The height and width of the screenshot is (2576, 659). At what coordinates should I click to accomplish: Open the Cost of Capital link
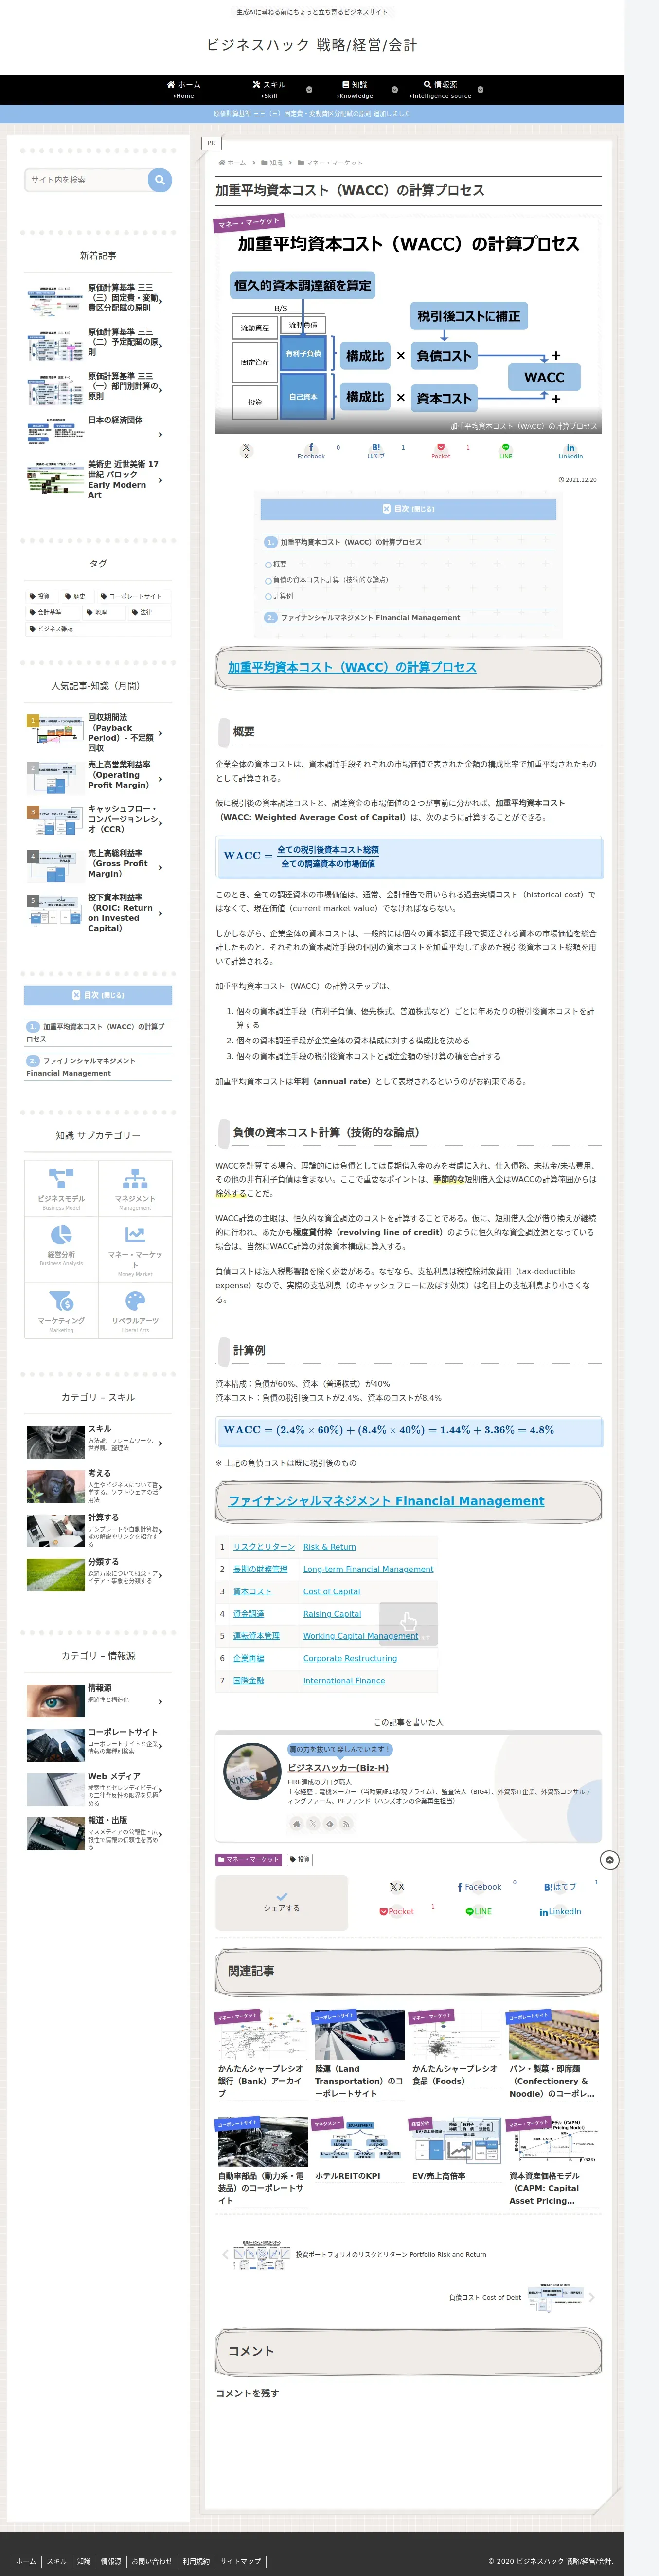point(332,1591)
